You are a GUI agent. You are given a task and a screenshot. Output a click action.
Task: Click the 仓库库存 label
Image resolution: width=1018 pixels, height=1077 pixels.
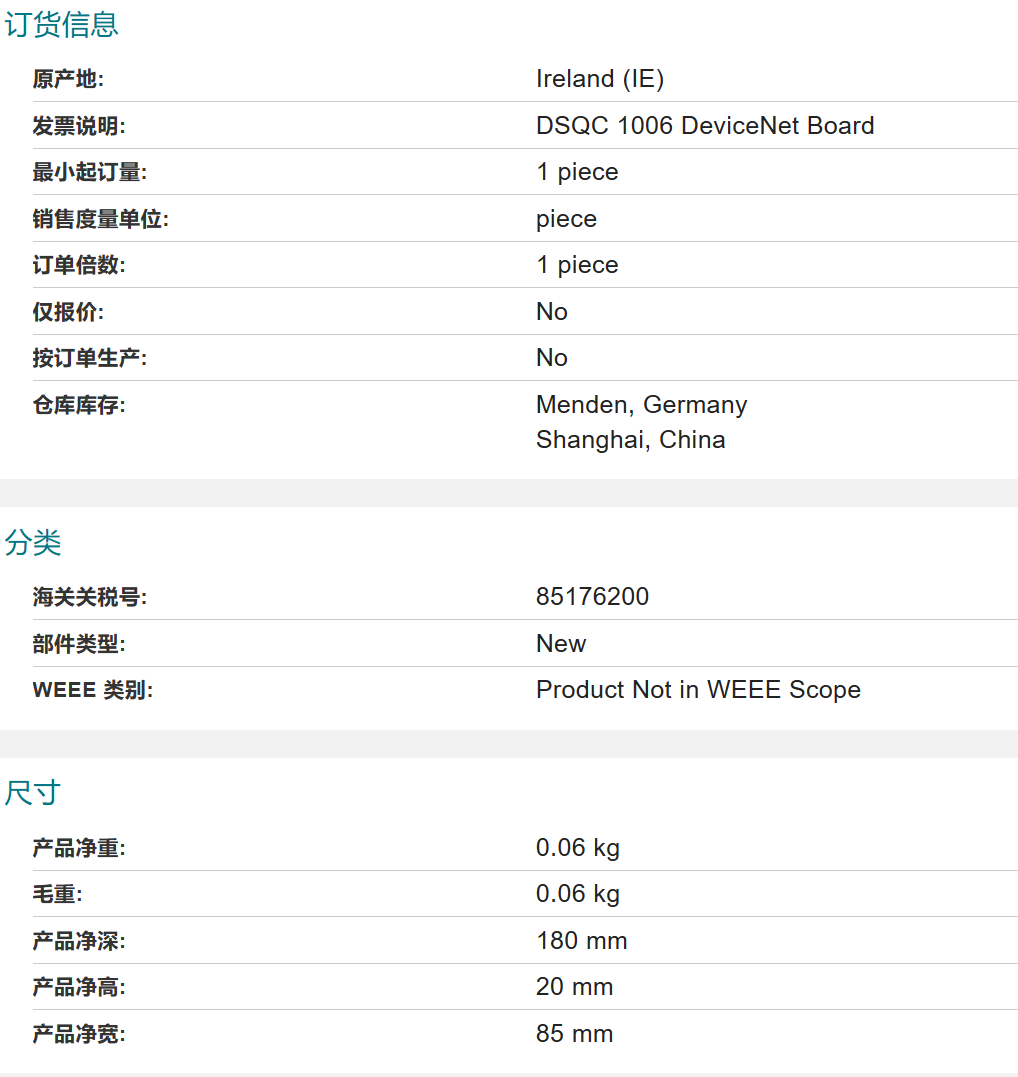coord(79,405)
